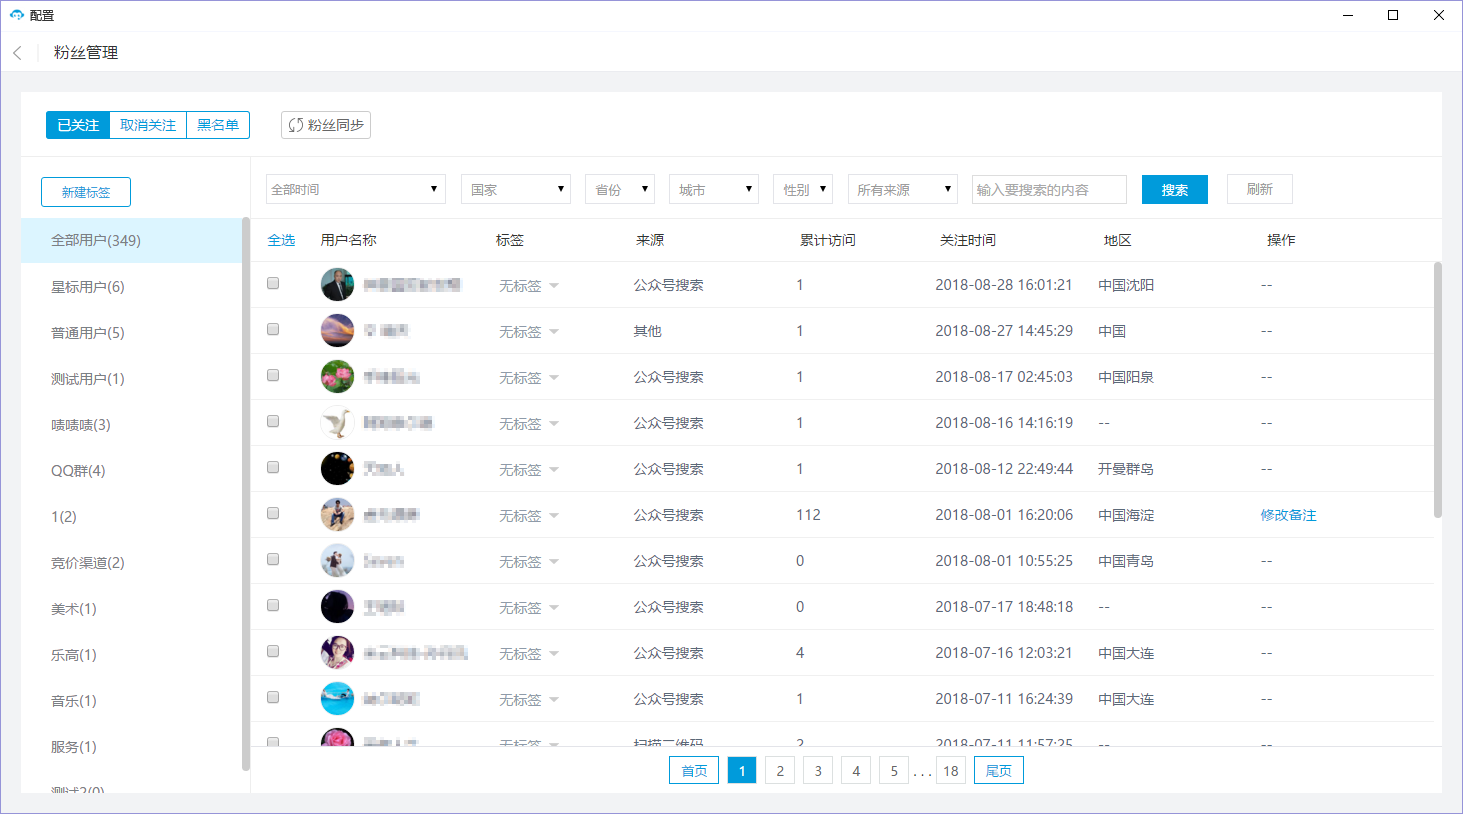Image resolution: width=1463 pixels, height=814 pixels.
Task: Click the blue 搜索 button
Action: click(1174, 189)
